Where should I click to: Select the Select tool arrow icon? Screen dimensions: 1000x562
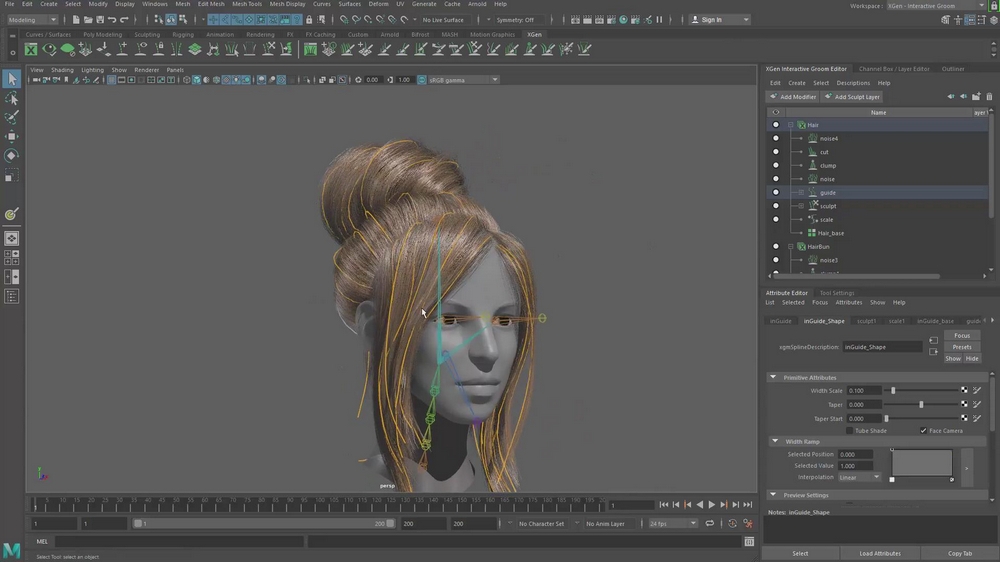tap(11, 79)
